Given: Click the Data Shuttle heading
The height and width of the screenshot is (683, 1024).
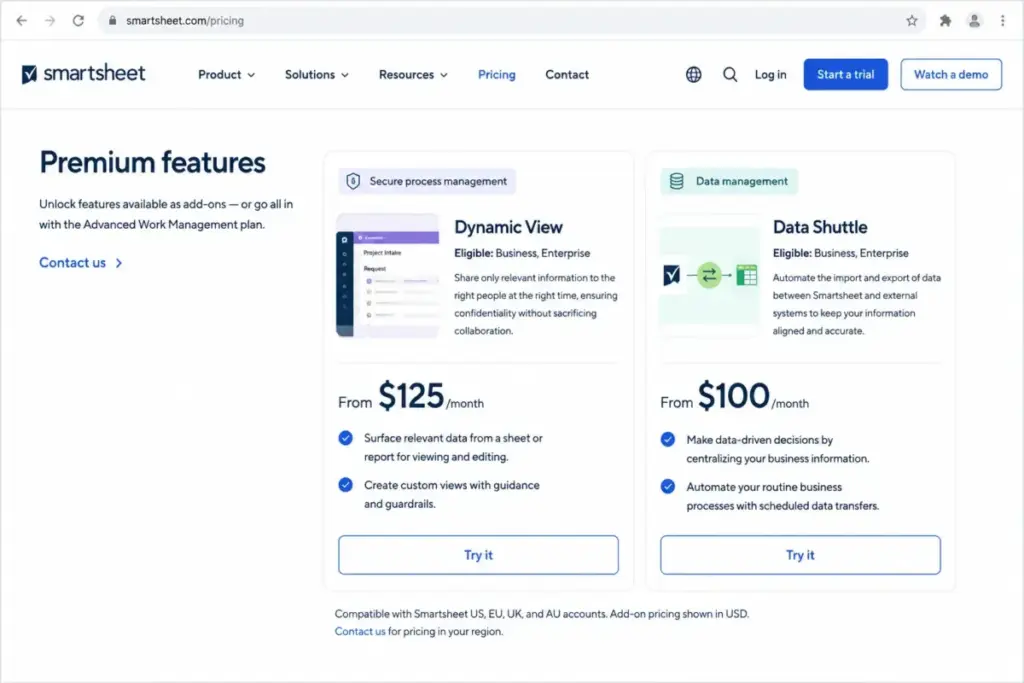Looking at the screenshot, I should 820,227.
